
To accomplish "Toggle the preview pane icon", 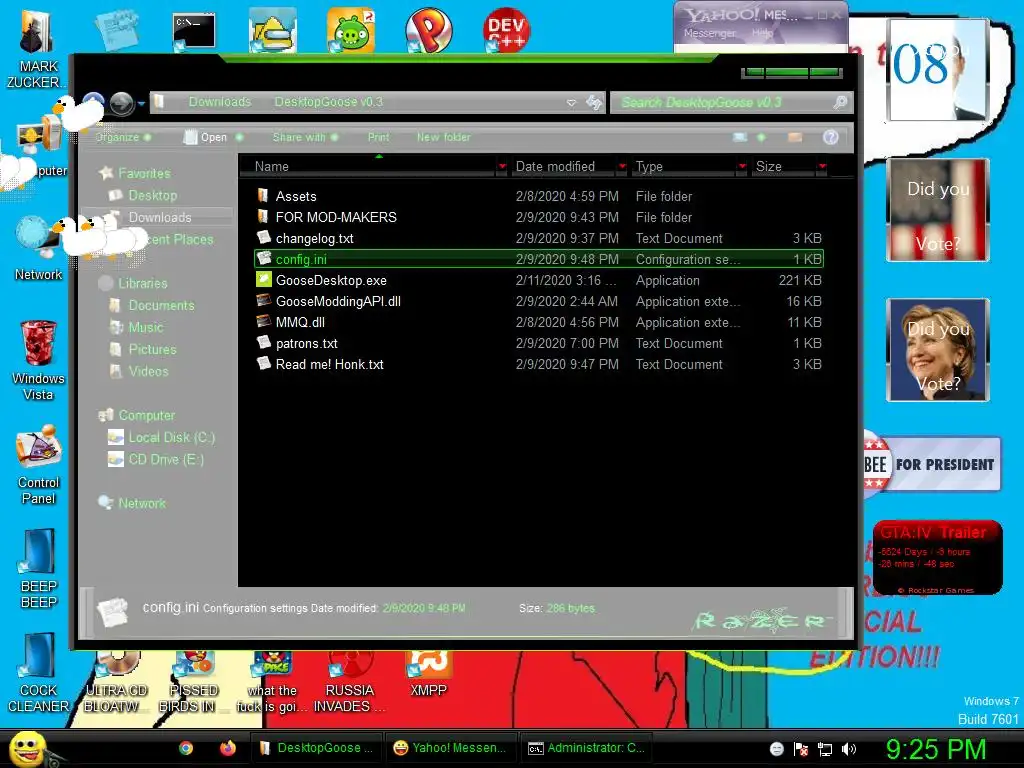I will 795,137.
